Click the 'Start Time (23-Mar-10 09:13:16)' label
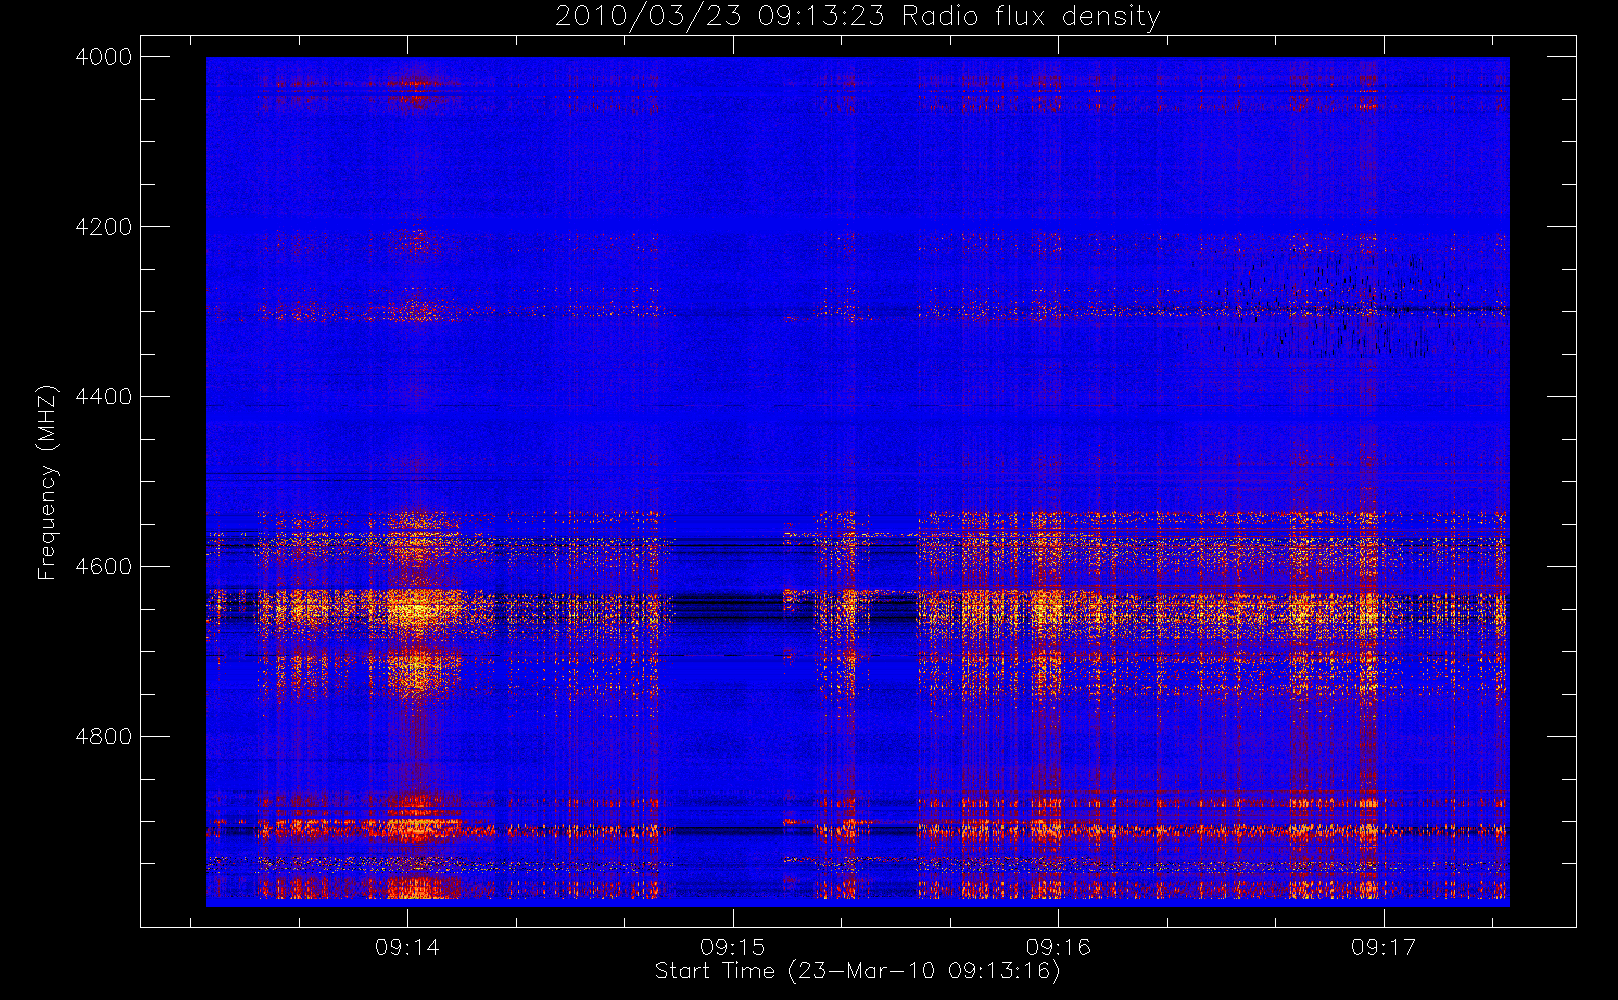 [857, 971]
